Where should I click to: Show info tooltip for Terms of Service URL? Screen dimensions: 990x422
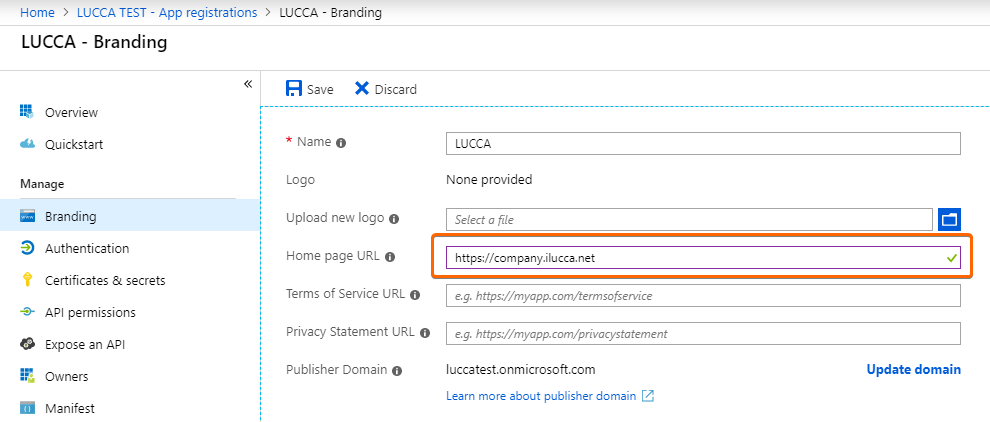click(x=415, y=295)
